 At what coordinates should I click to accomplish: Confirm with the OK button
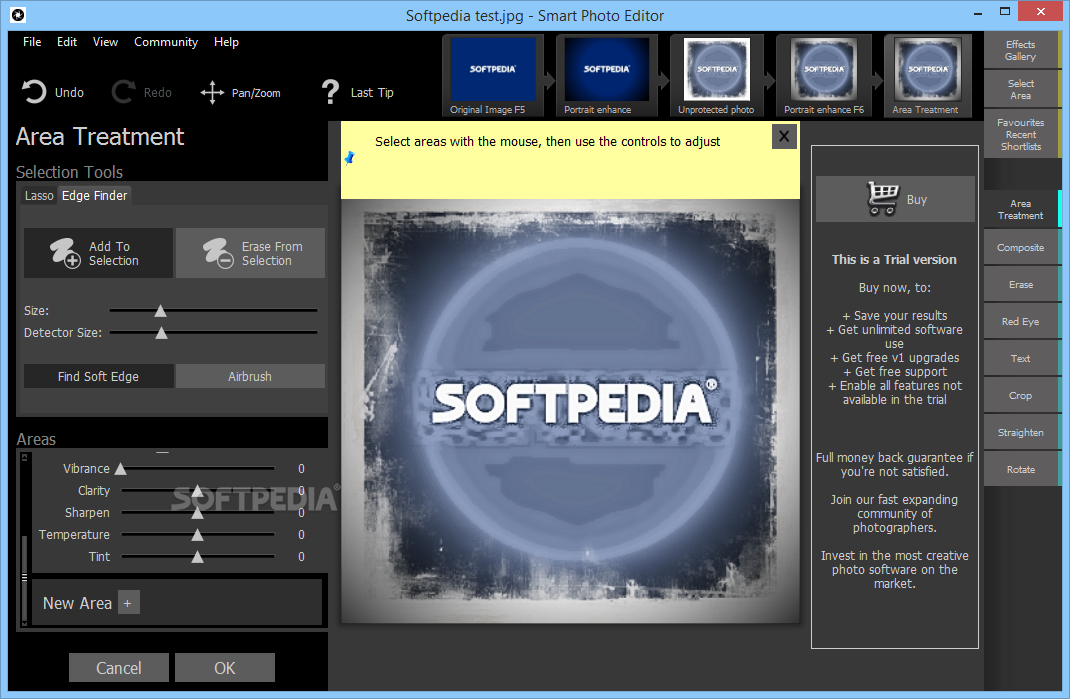(x=225, y=668)
